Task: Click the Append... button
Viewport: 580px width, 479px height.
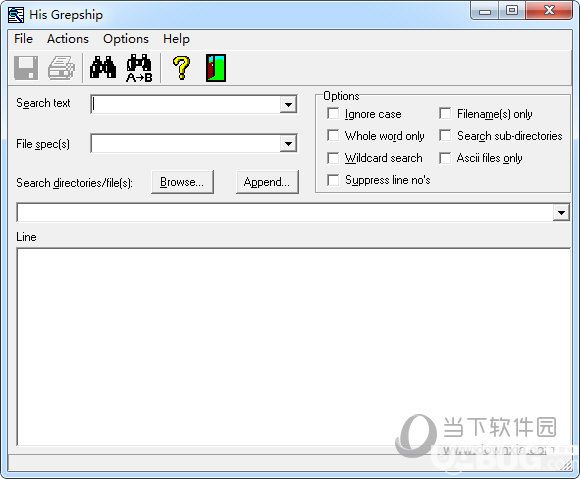Action: coord(267,182)
